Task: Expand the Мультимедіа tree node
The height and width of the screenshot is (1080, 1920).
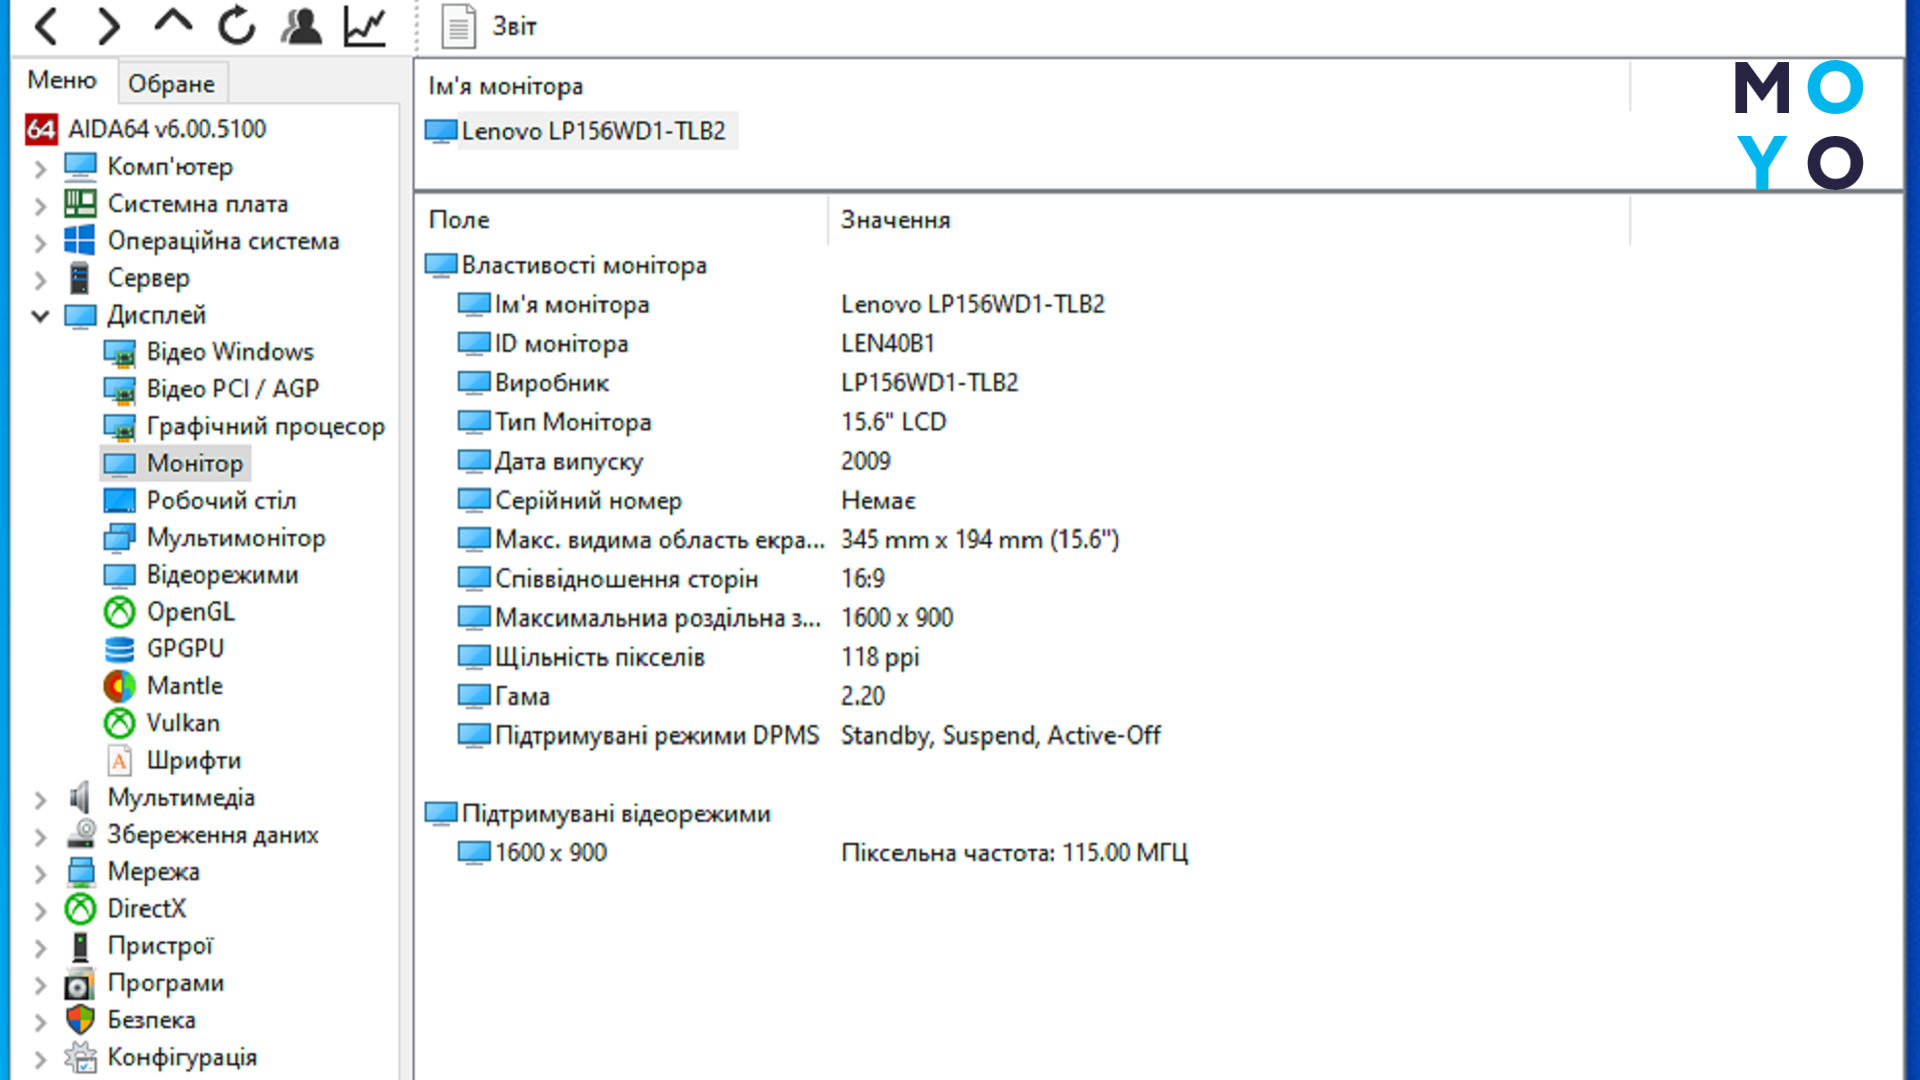Action: [40, 799]
